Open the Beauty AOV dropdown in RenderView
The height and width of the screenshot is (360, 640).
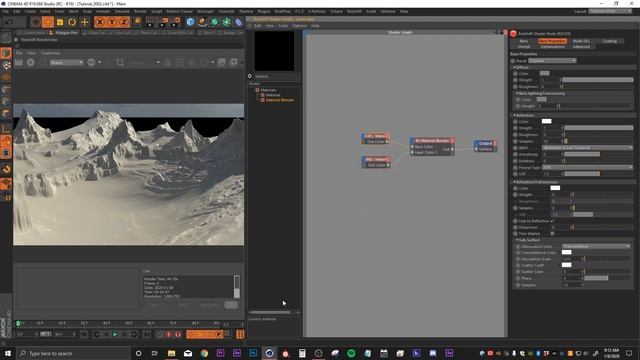pos(67,62)
